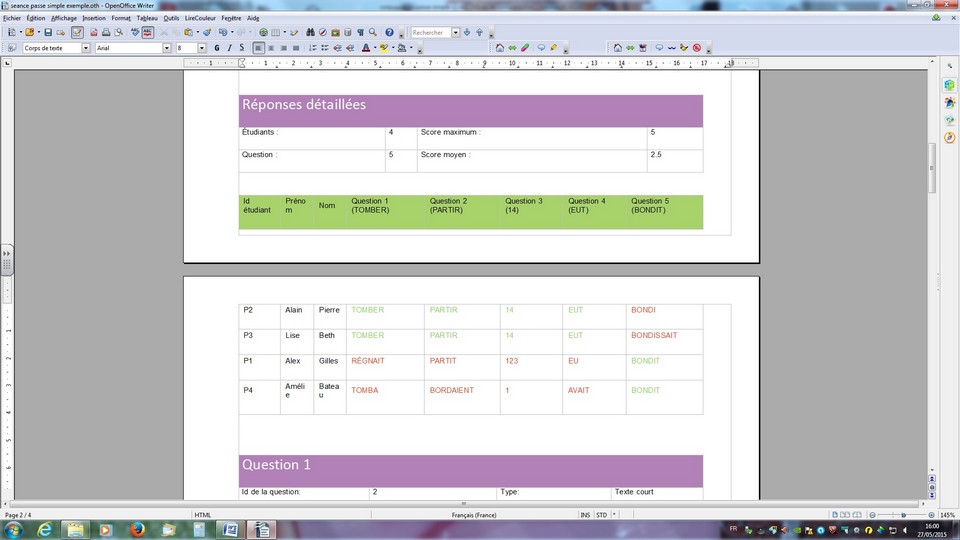Open the paragraph style 'Corps de texte' dropdown
The width and height of the screenshot is (960, 540).
coord(85,47)
